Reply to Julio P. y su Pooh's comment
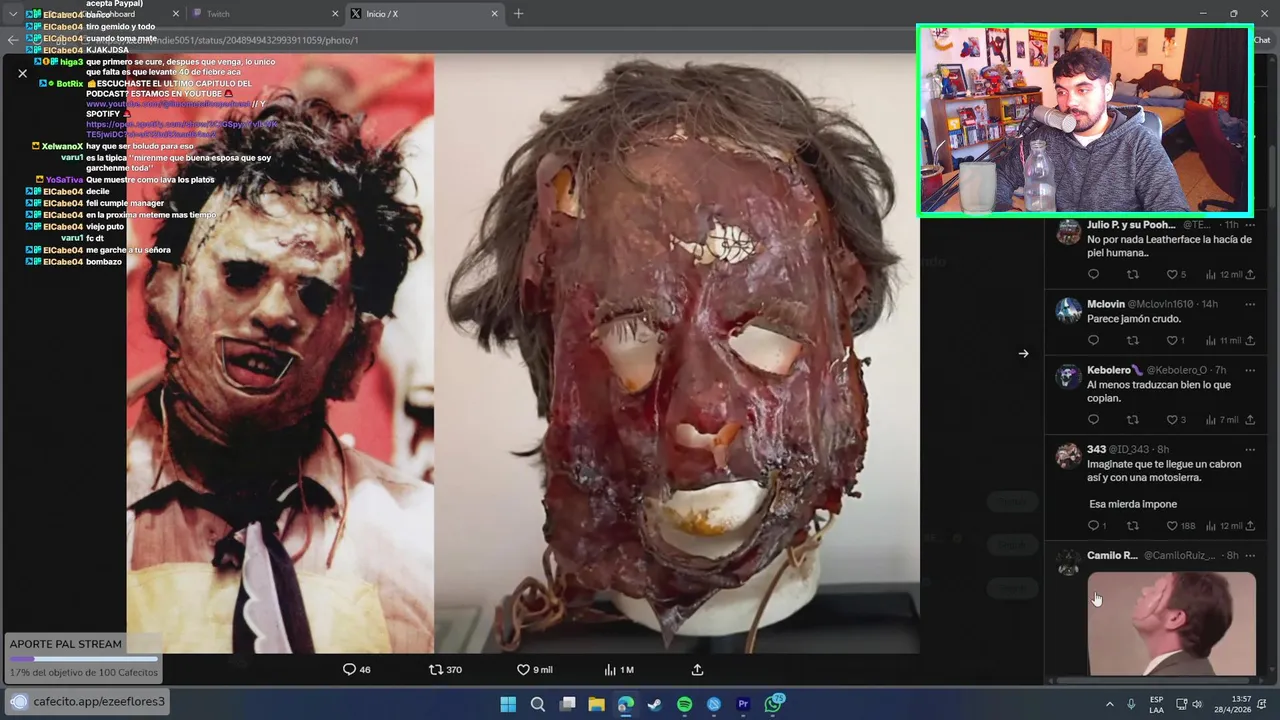 [x=1093, y=274]
